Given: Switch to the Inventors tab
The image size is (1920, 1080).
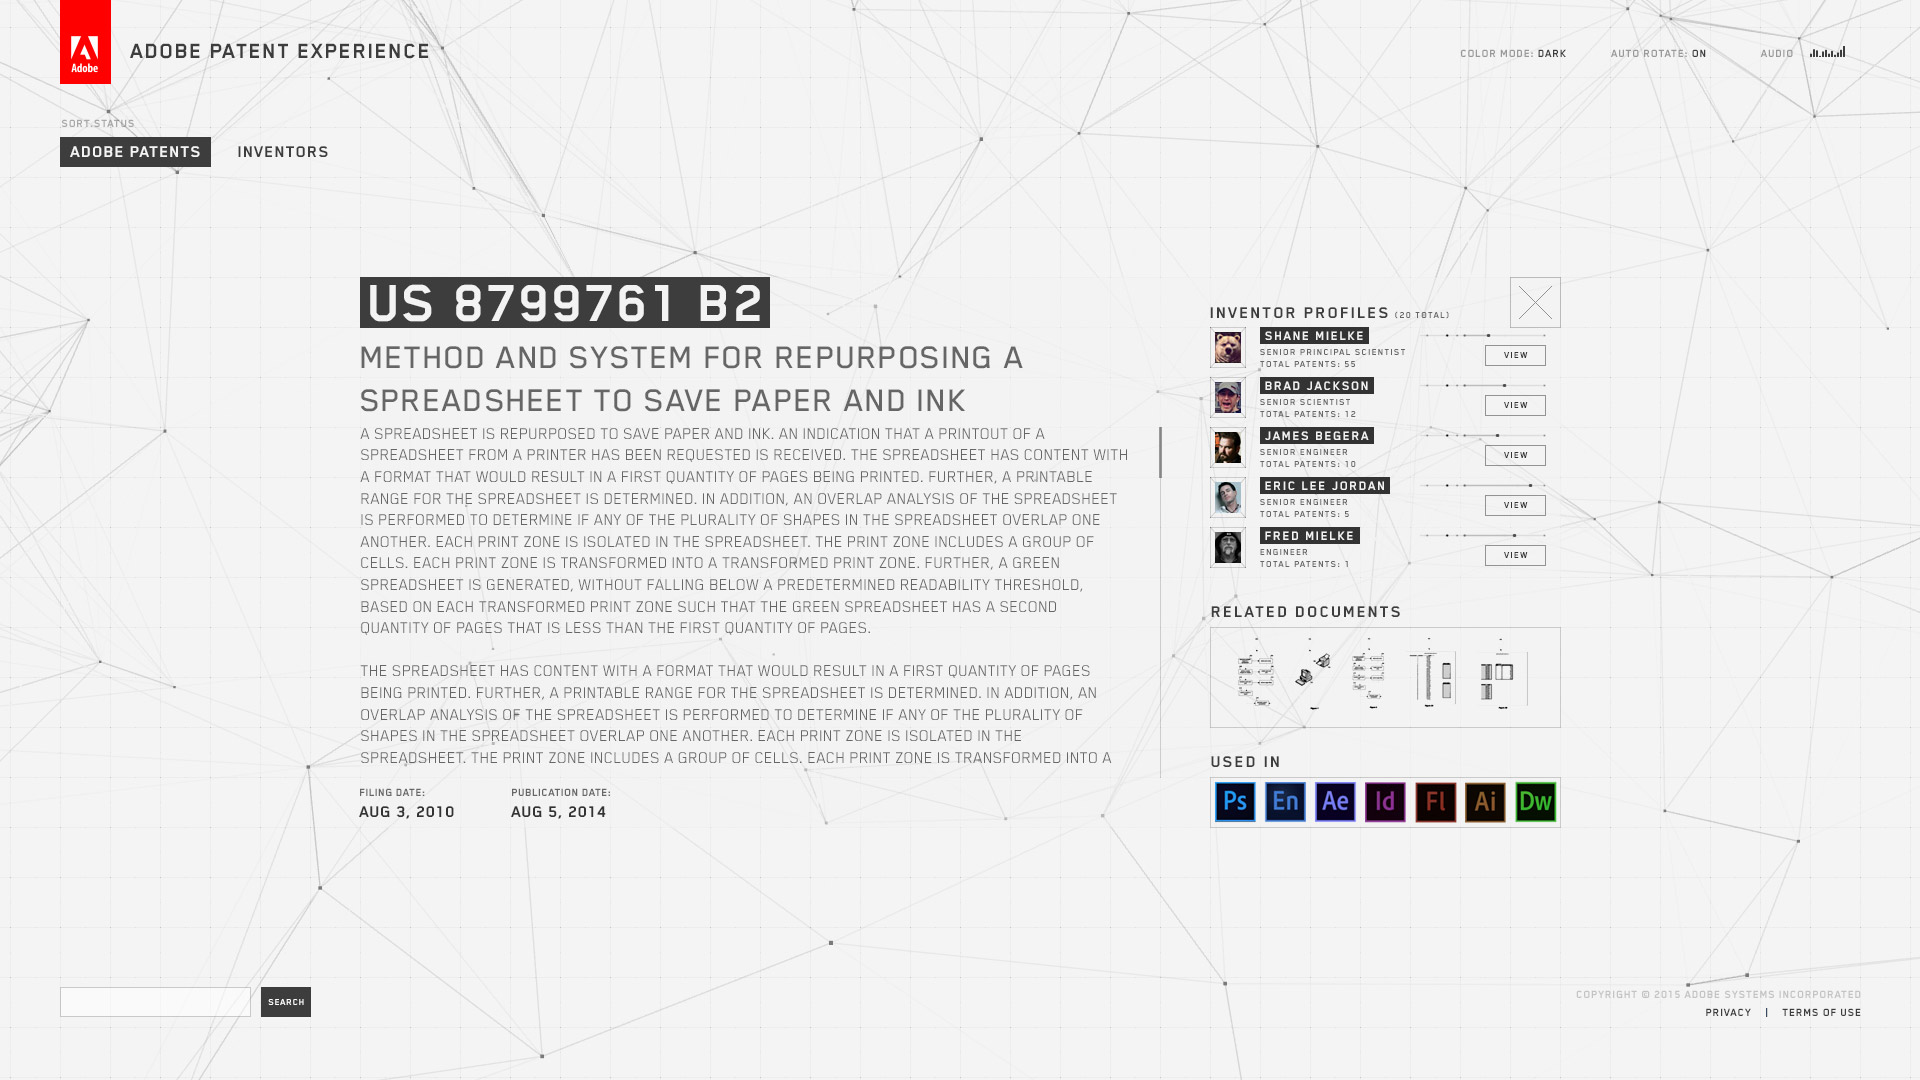Looking at the screenshot, I should click(x=283, y=152).
